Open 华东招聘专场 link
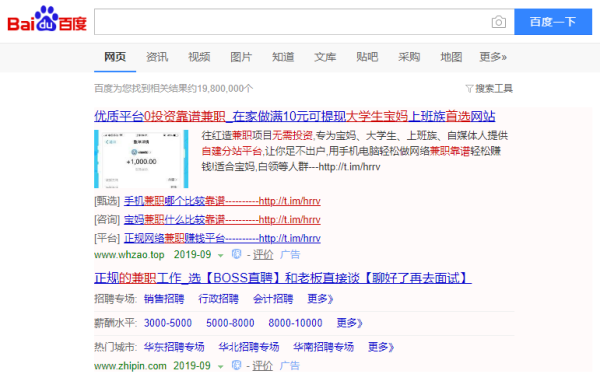This screenshot has width=600, height=381. (x=174, y=347)
